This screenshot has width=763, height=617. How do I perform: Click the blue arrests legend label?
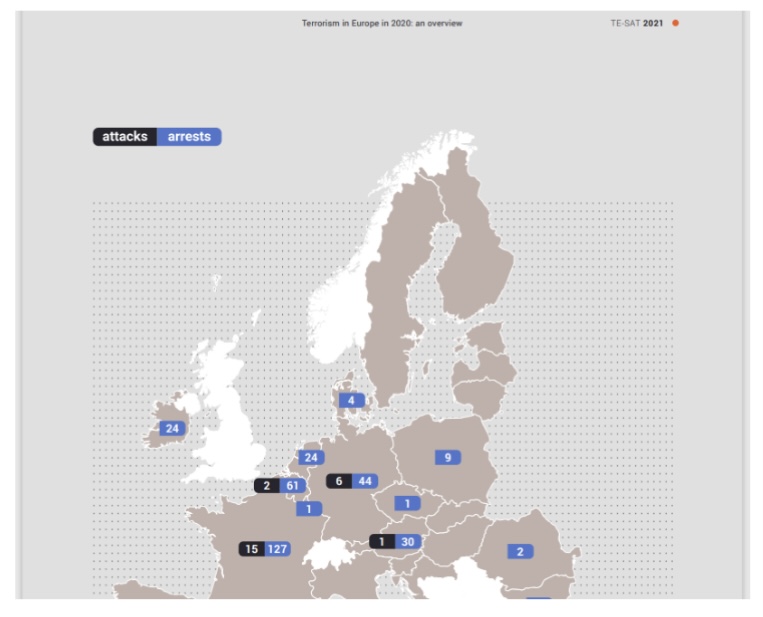[189, 136]
